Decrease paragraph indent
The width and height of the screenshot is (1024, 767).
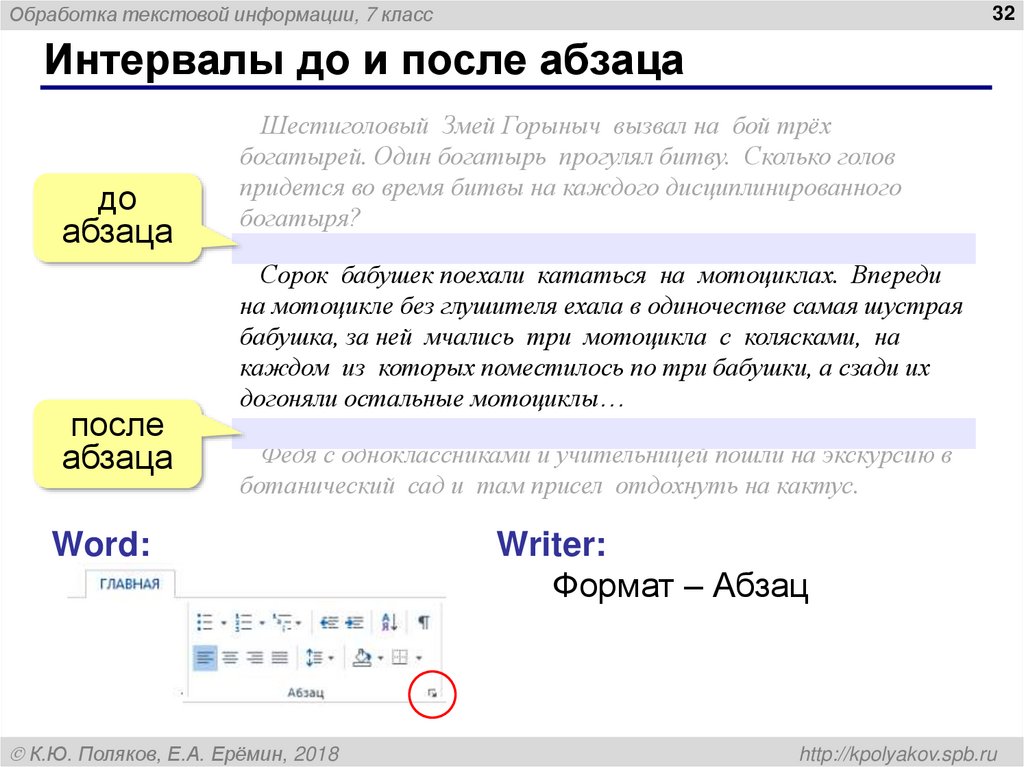point(329,623)
